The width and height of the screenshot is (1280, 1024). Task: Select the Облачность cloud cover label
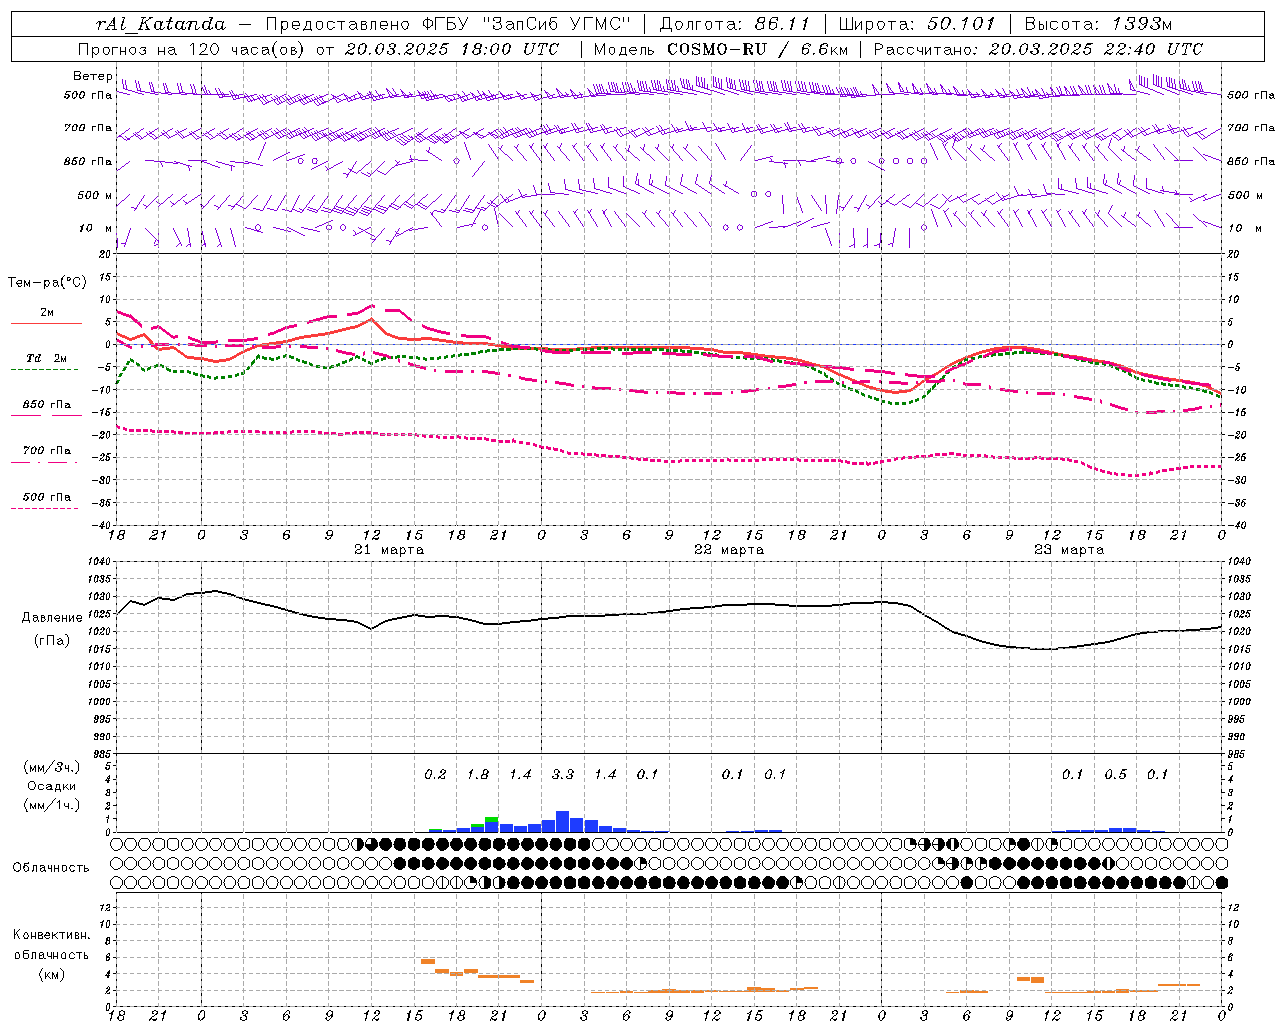pyautogui.click(x=51, y=867)
